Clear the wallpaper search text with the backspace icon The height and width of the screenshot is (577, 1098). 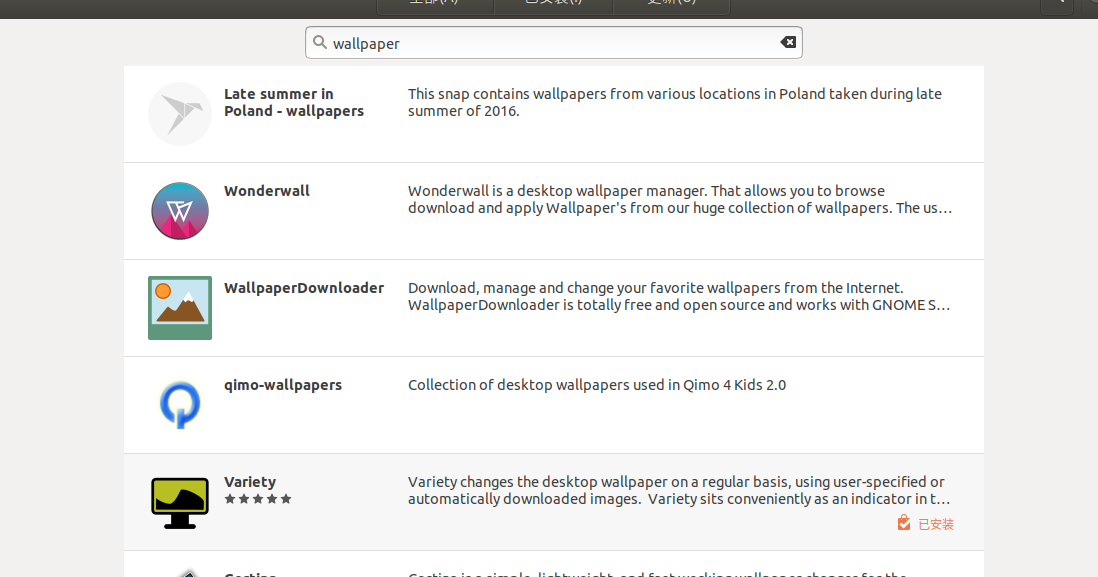click(x=788, y=43)
